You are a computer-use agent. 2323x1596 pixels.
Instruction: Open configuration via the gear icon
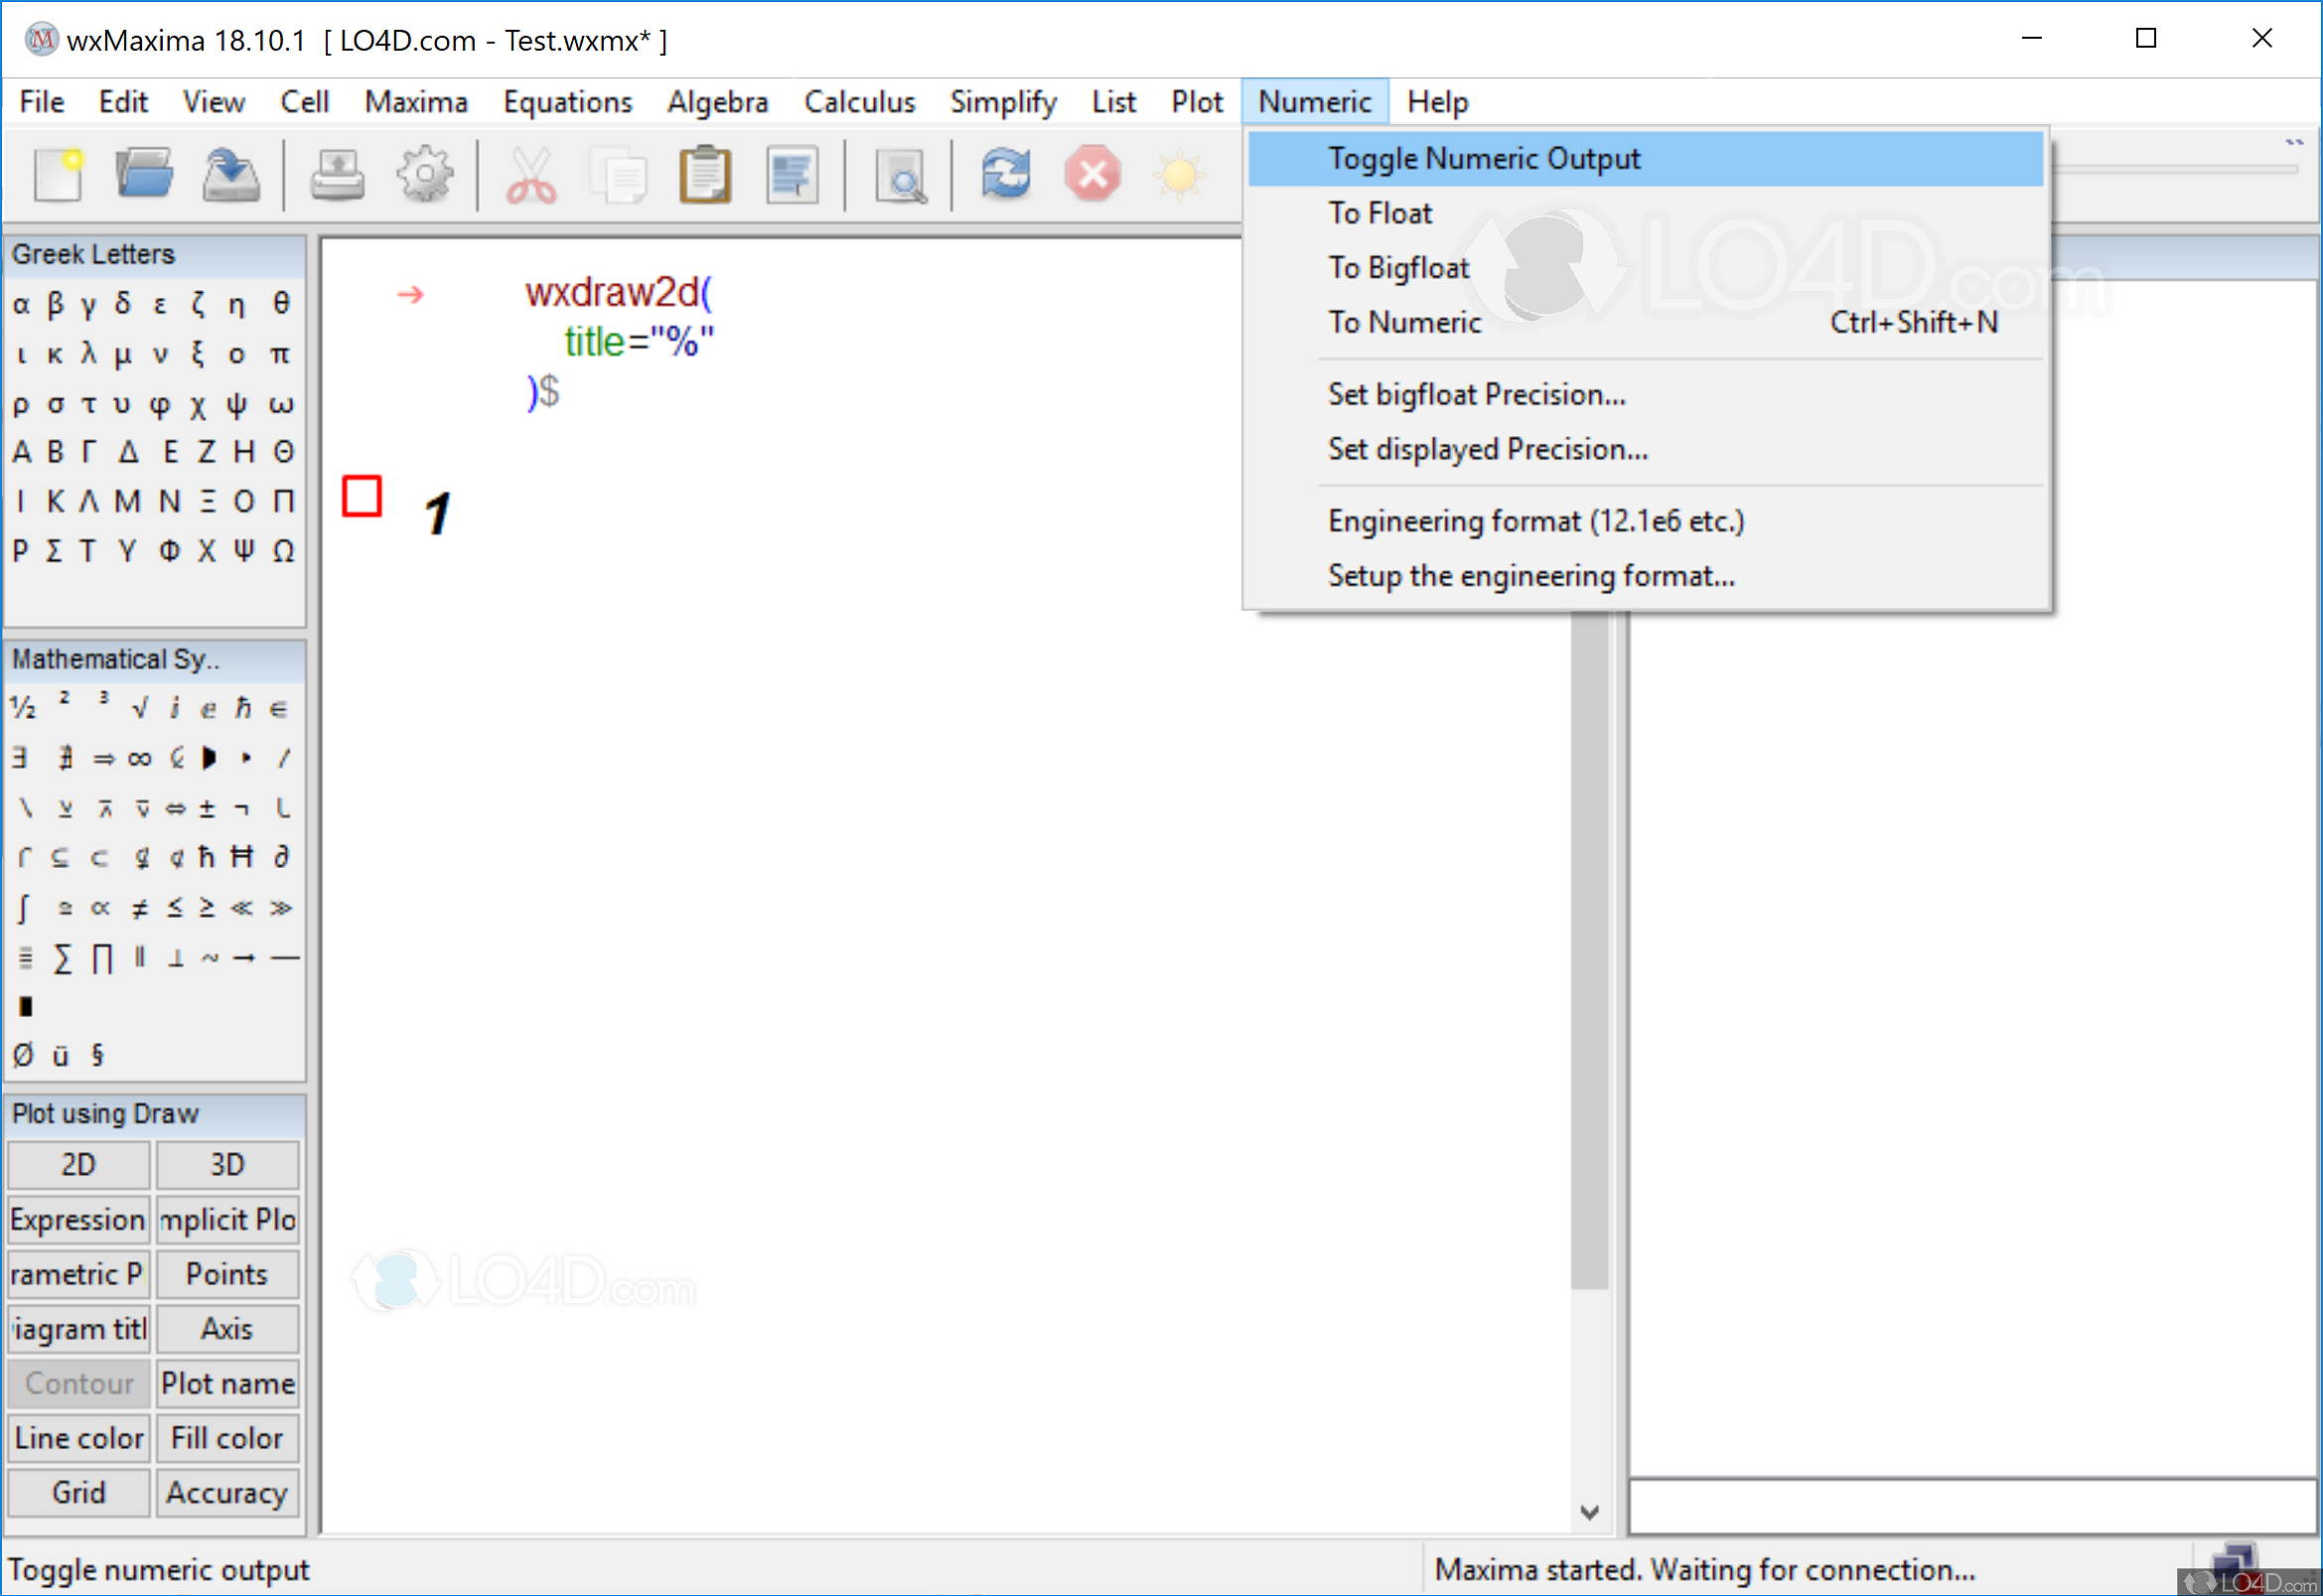(x=424, y=174)
